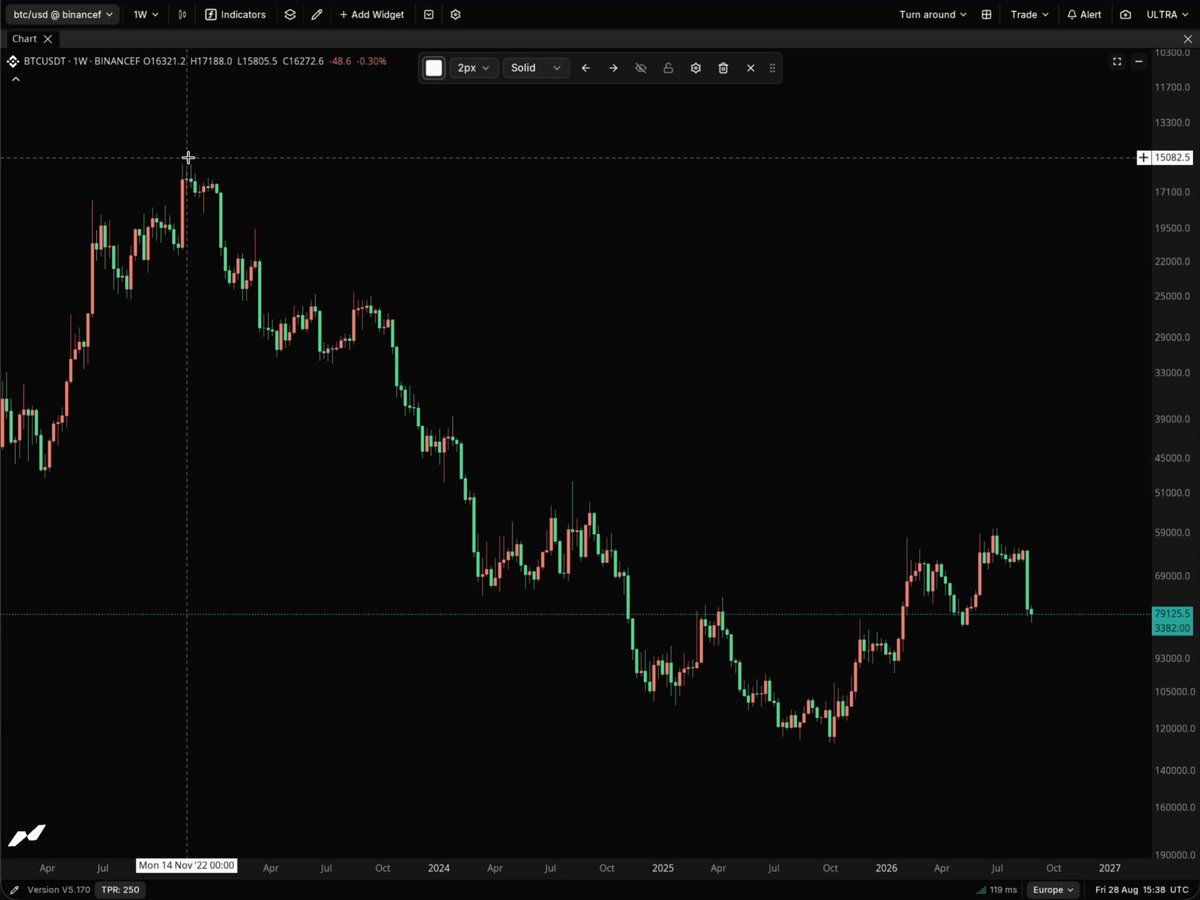Click the right arrow in drawing toolbar
The width and height of the screenshot is (1200, 900).
coord(613,68)
